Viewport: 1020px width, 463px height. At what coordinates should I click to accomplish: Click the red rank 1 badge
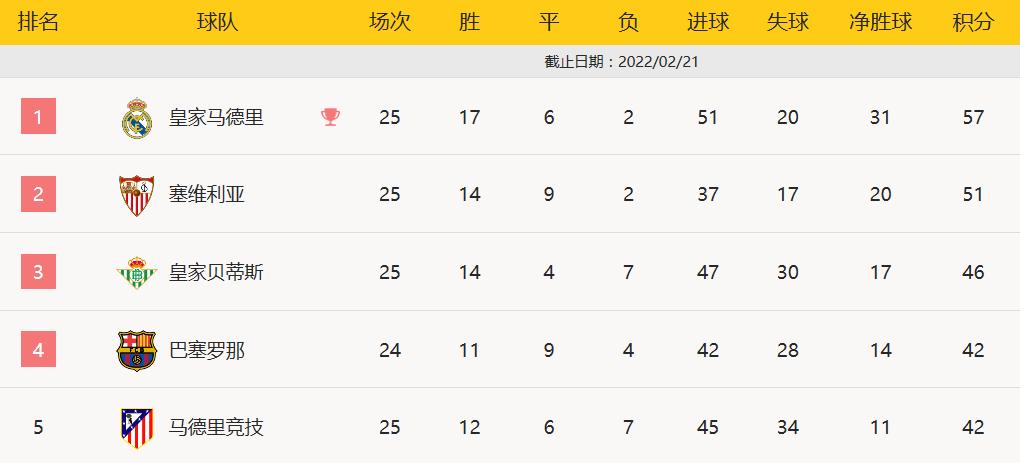[x=38, y=117]
